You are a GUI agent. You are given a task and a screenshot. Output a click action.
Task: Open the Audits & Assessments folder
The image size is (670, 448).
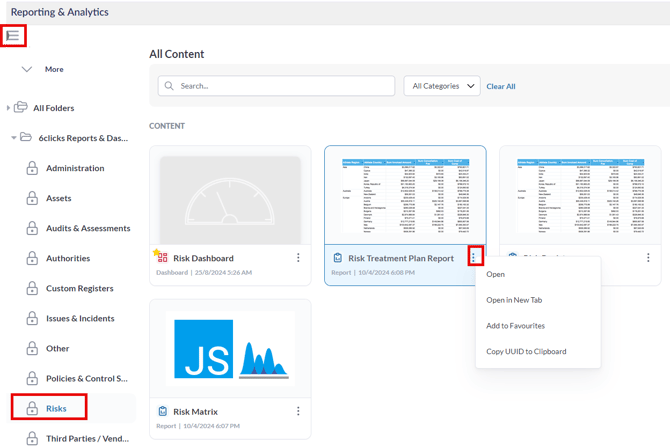88,228
